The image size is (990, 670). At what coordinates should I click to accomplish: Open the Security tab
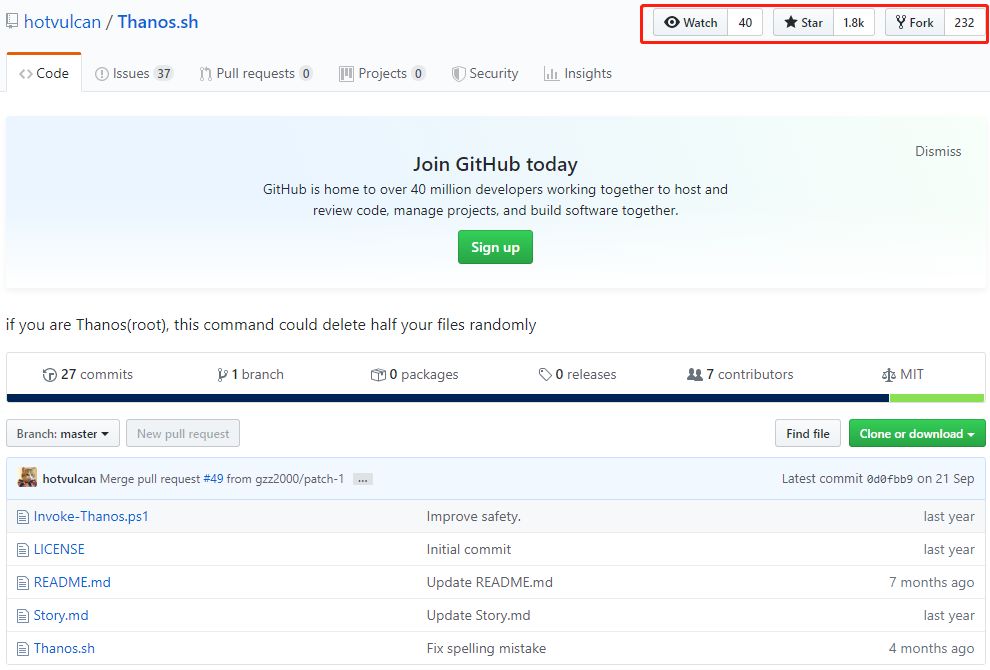click(x=485, y=73)
